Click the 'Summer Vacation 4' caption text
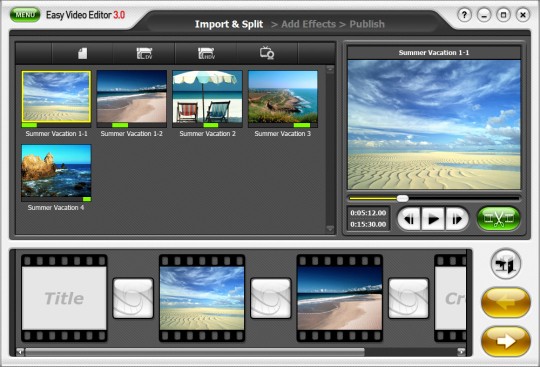This screenshot has height=367, width=540. pos(56,208)
